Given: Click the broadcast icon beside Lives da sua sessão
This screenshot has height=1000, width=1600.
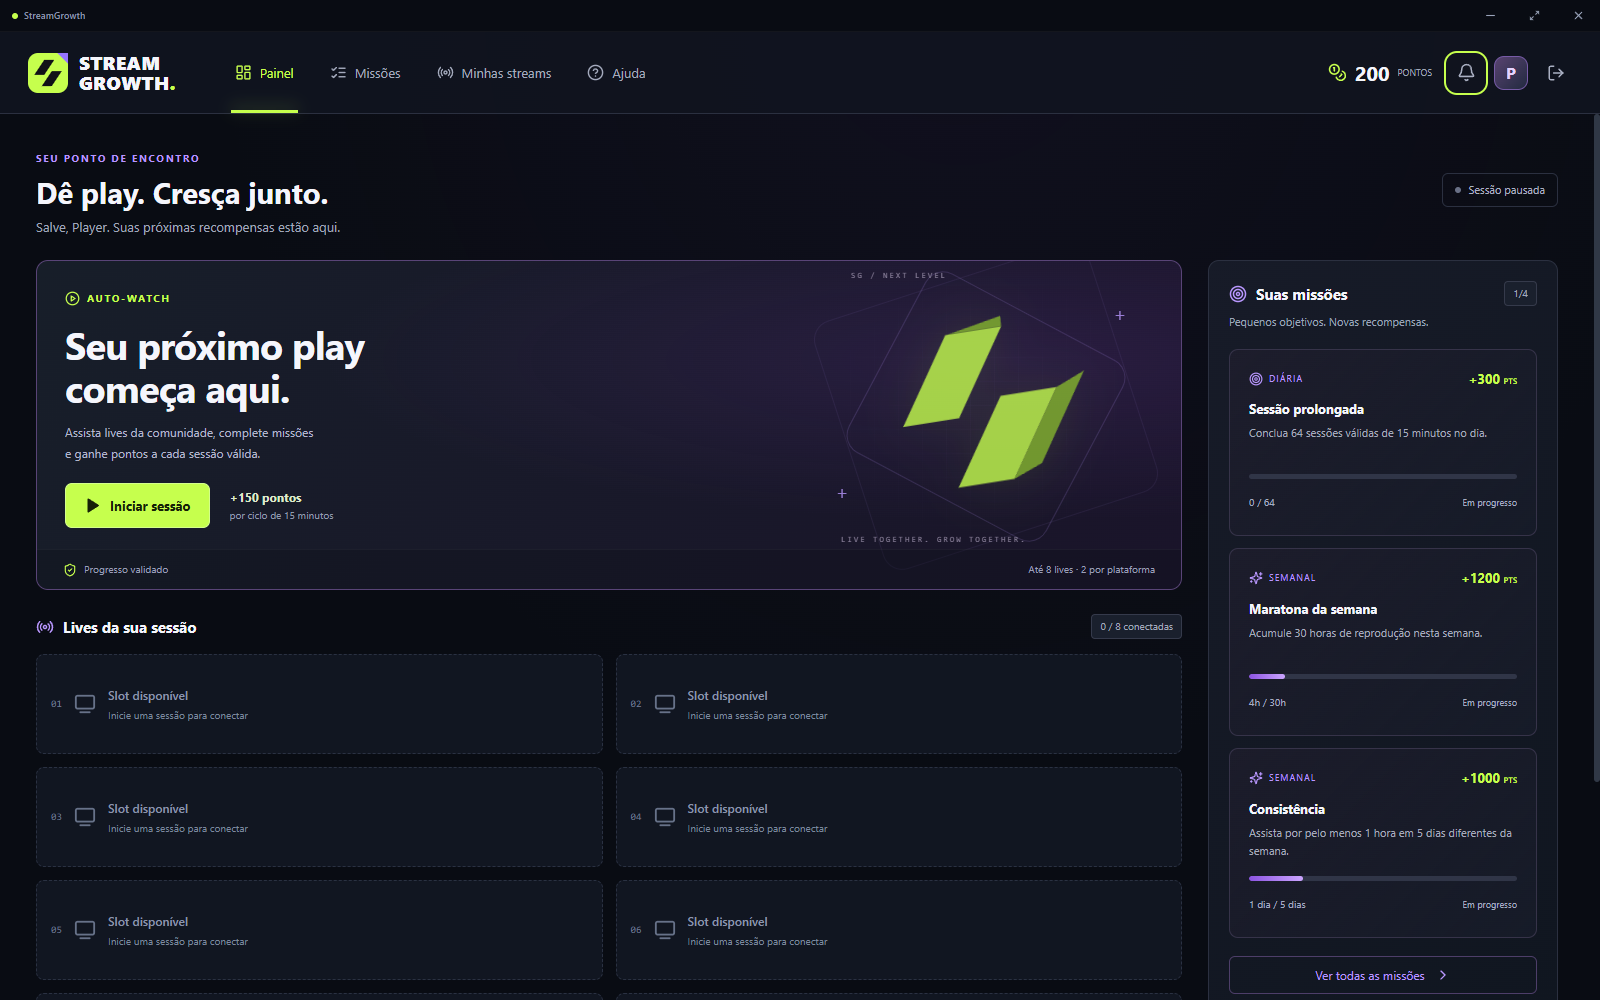Looking at the screenshot, I should [x=45, y=627].
